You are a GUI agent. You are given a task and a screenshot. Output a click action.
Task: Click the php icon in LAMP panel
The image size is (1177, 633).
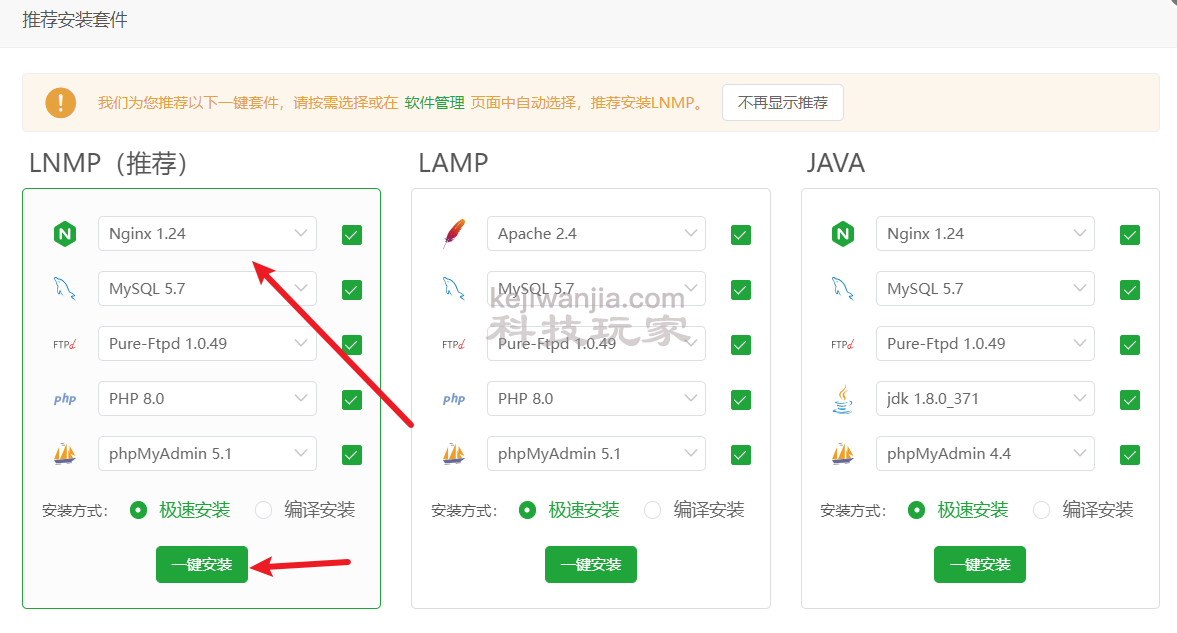point(453,399)
